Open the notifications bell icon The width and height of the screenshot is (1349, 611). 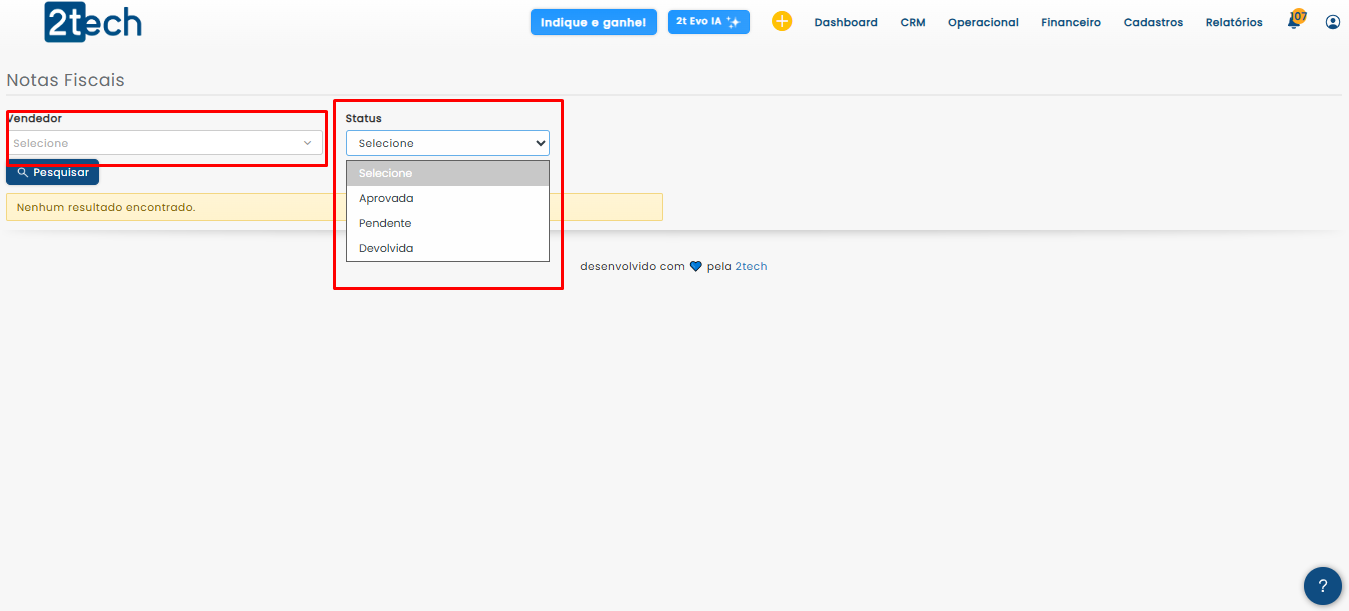[x=1294, y=21]
